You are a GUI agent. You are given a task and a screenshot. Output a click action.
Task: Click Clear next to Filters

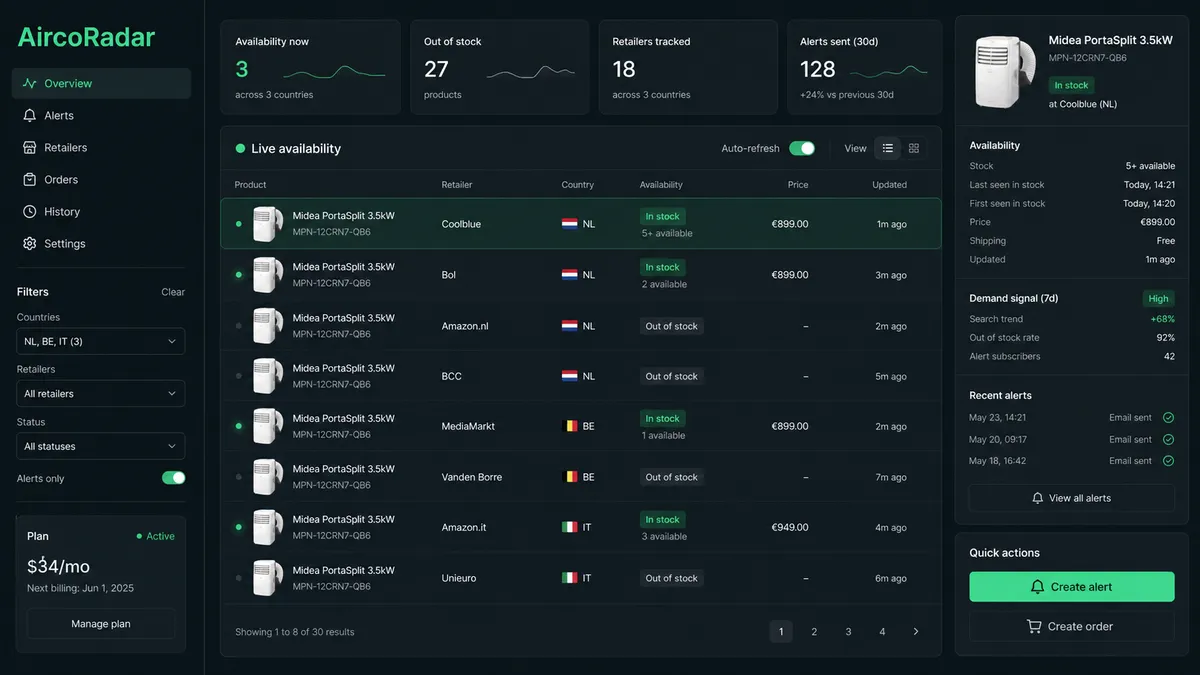(x=173, y=292)
